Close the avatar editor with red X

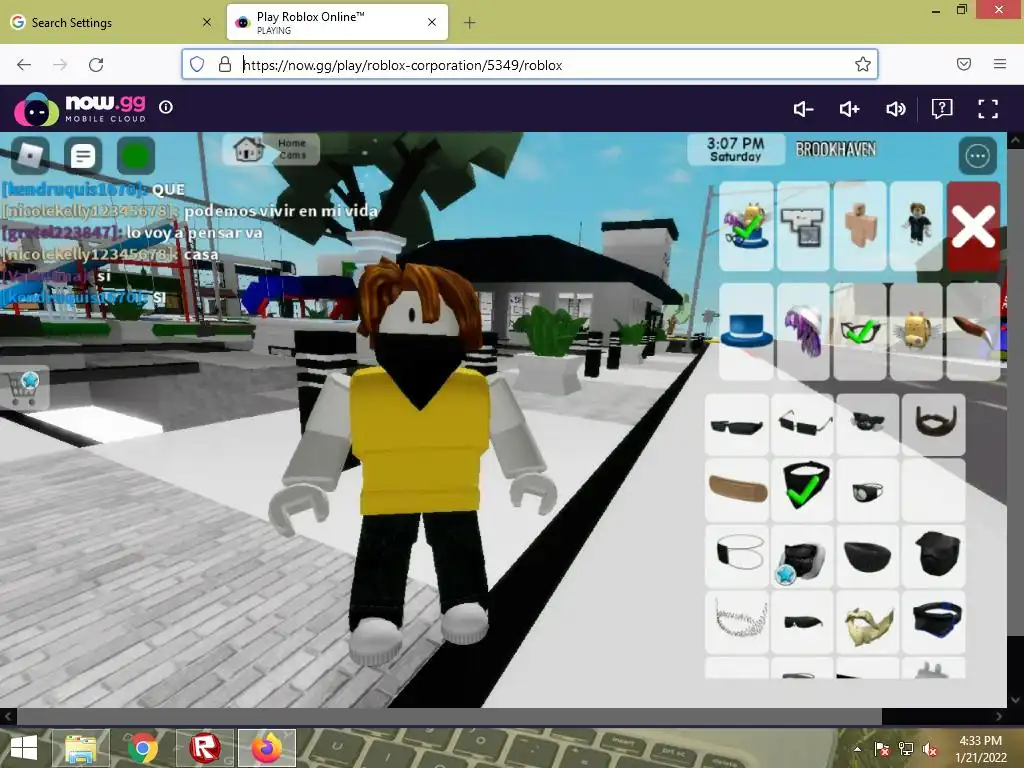(x=973, y=226)
